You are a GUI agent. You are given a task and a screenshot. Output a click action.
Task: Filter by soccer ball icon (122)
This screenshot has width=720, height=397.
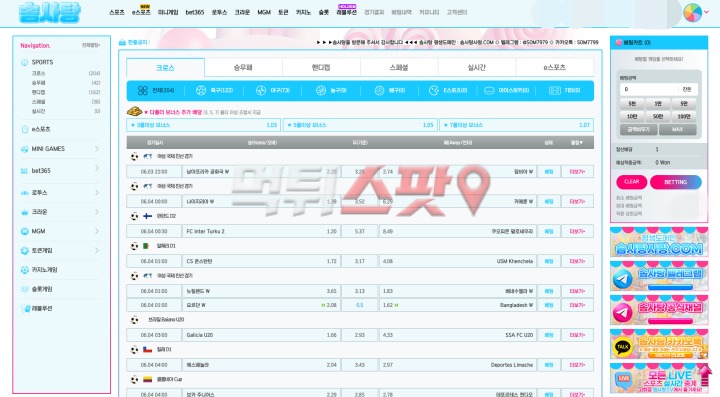click(x=201, y=91)
